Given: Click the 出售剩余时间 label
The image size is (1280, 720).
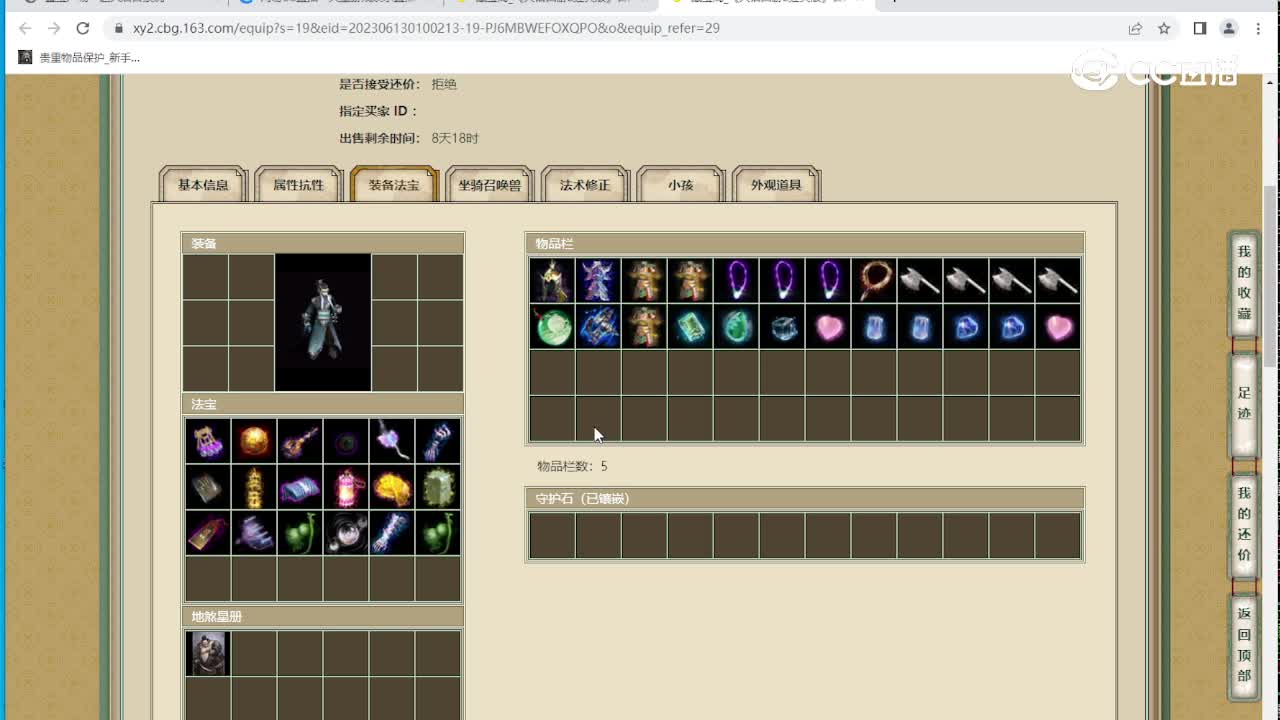Looking at the screenshot, I should coord(380,138).
